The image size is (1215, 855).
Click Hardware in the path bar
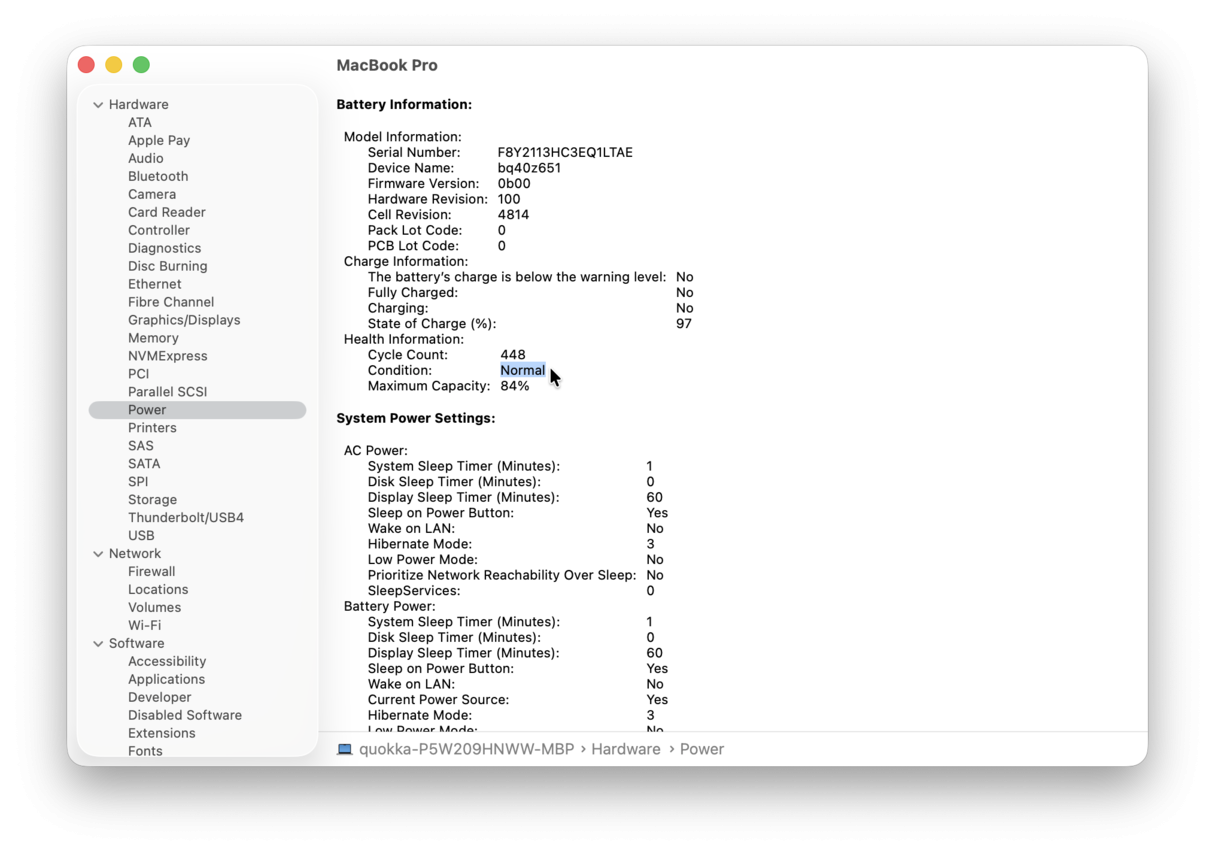point(625,749)
